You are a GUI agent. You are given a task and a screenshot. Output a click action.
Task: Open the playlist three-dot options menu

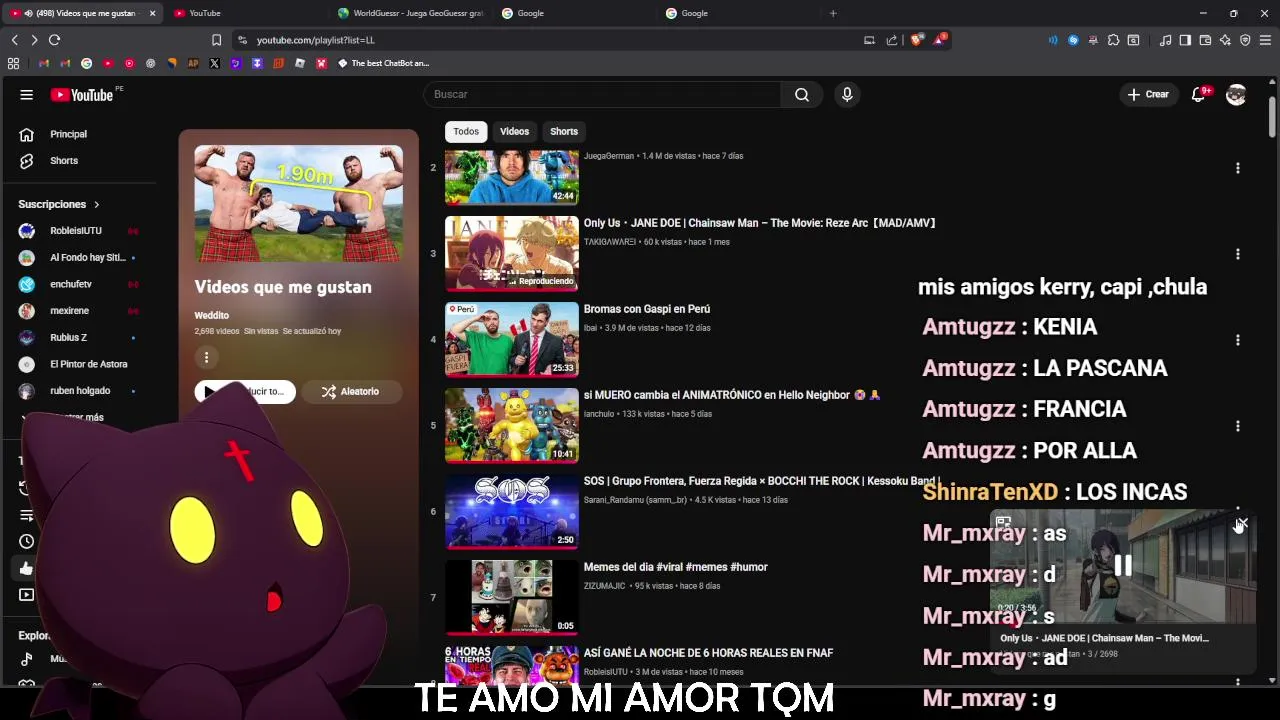click(207, 357)
